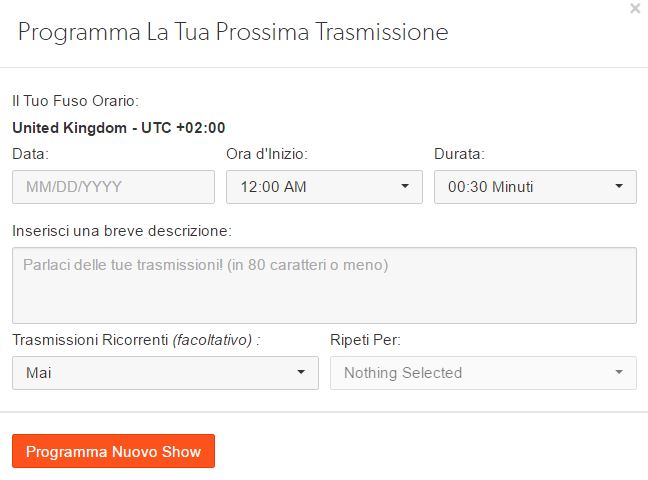
Task: Click the caret arrow of the start time selector
Action: coord(404,187)
